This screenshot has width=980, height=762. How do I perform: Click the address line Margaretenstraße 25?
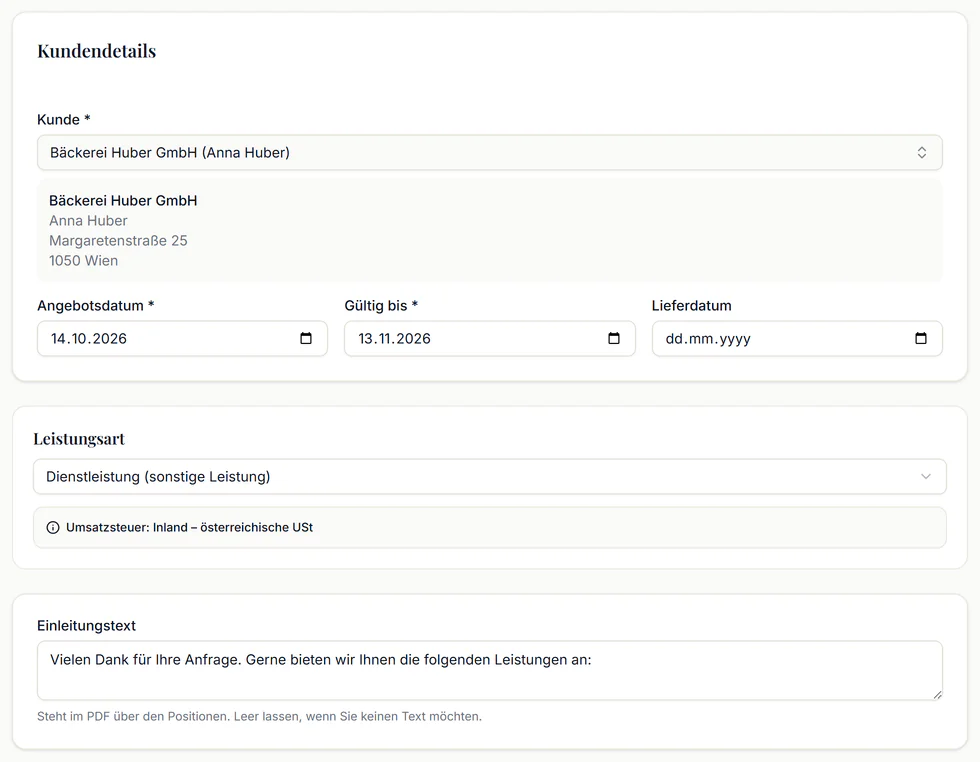coord(118,241)
